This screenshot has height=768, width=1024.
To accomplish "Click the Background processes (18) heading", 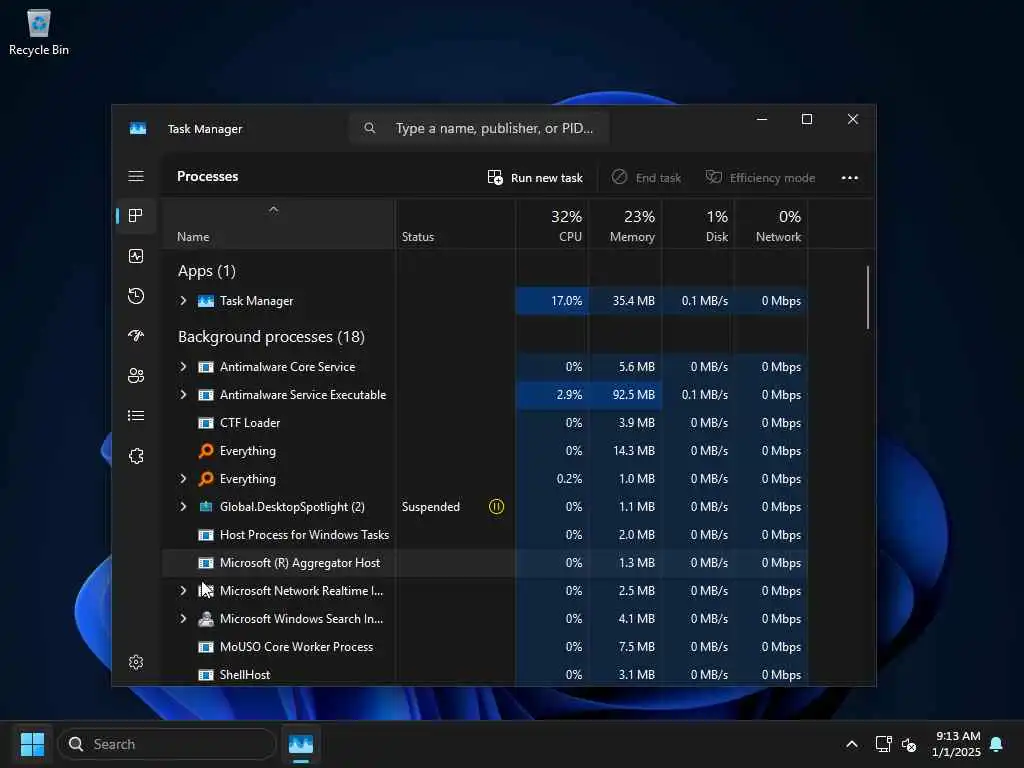I will [271, 337].
